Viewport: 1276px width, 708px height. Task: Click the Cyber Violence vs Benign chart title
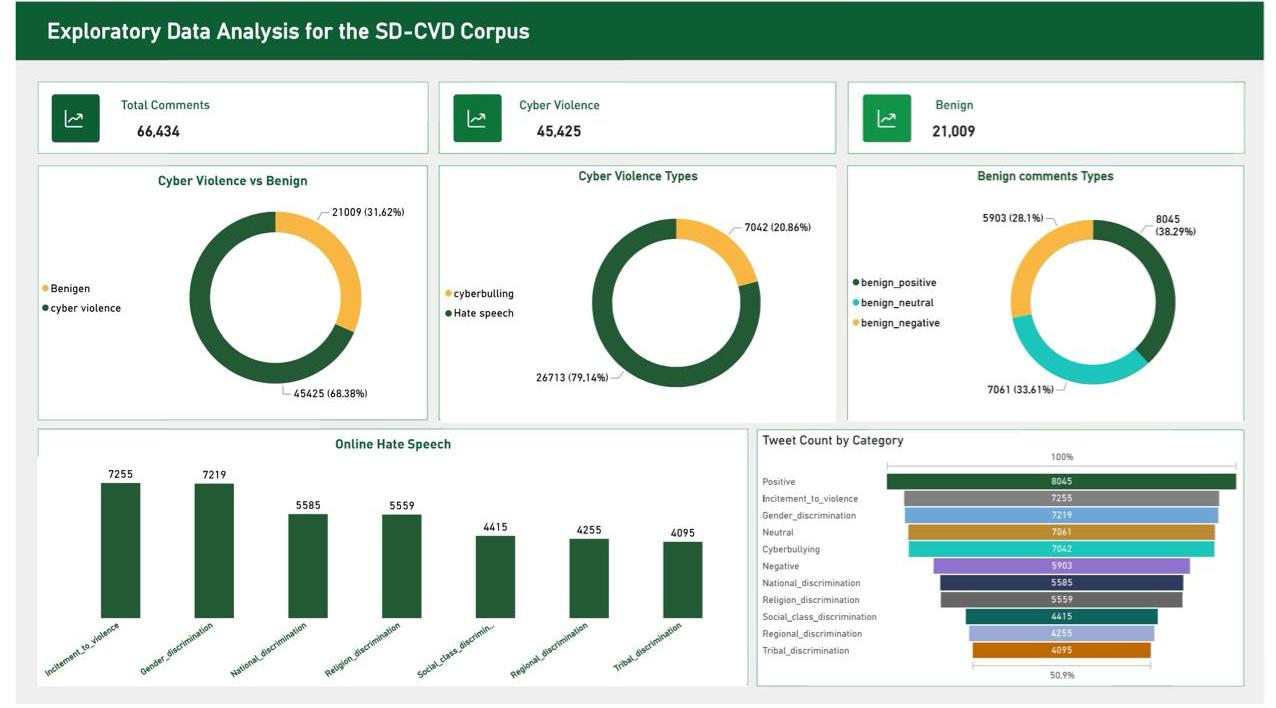click(233, 180)
